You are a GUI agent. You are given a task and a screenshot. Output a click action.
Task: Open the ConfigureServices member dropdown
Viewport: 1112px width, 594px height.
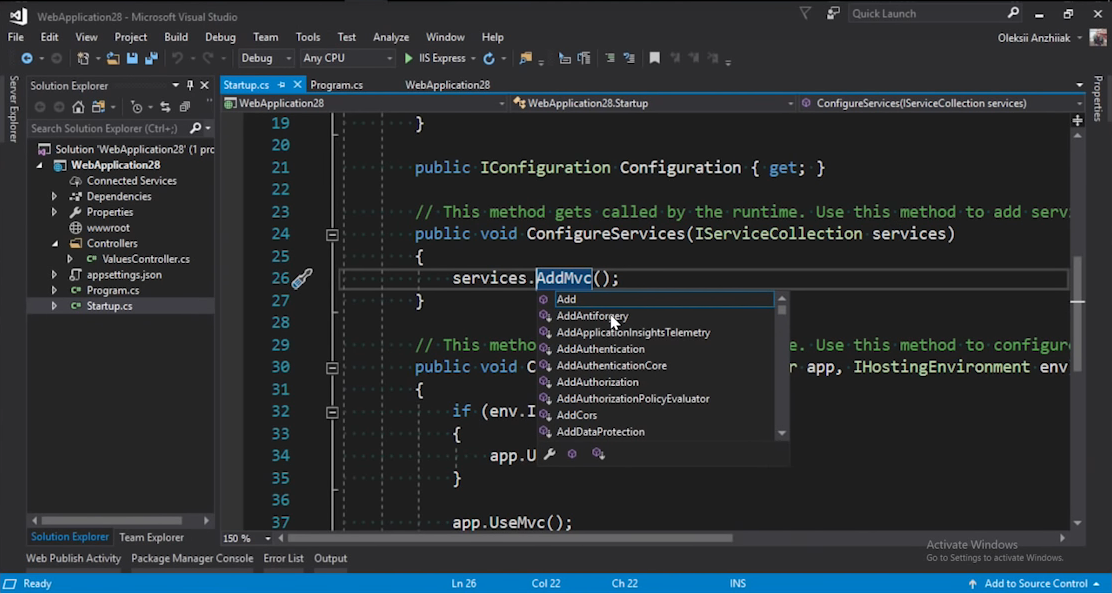(x=942, y=103)
